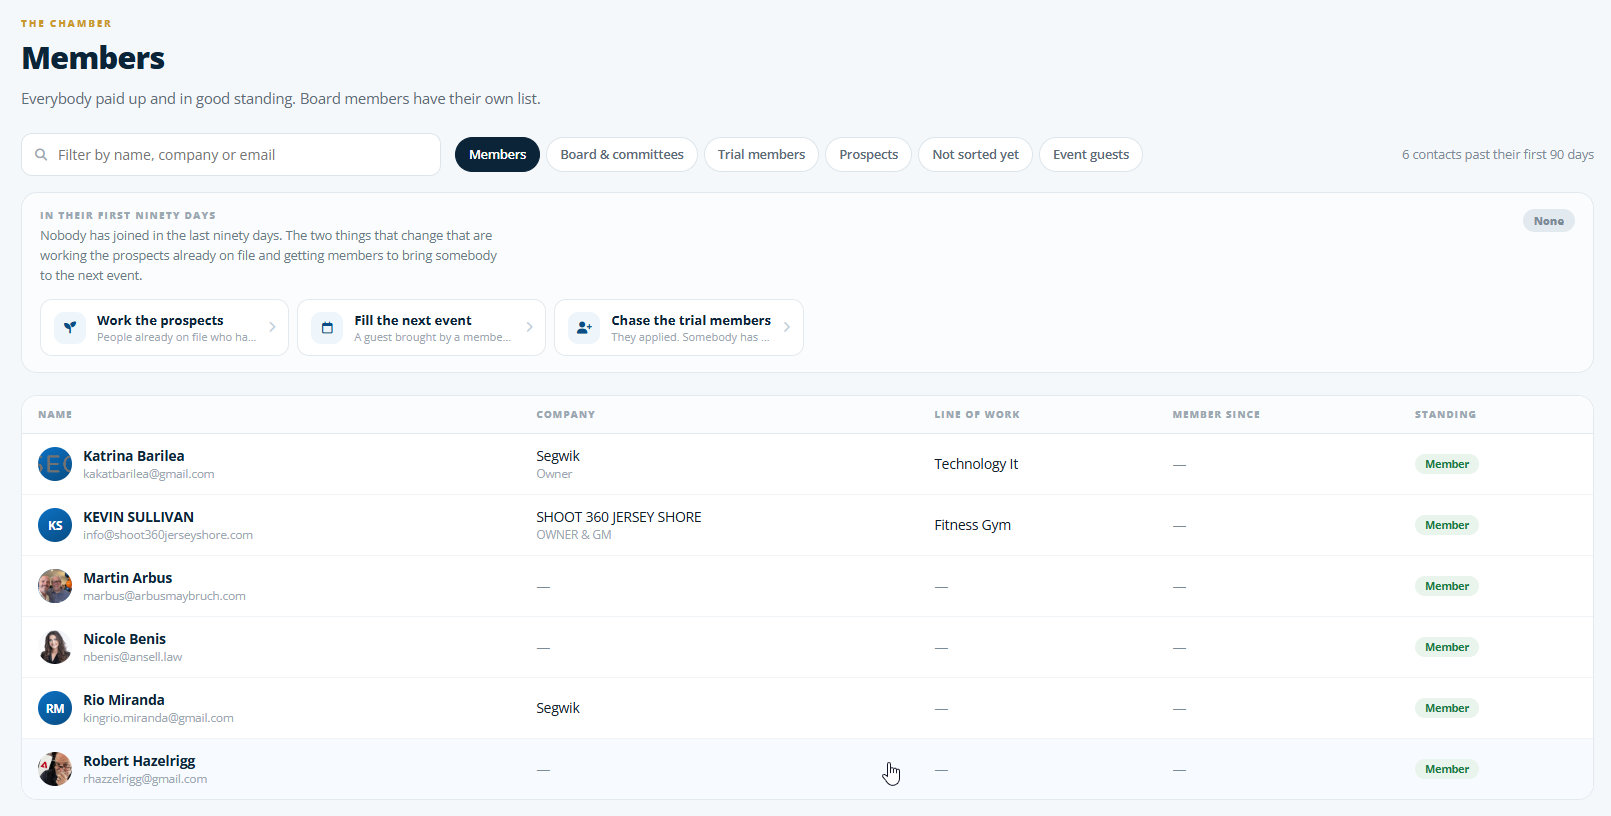Click the Member Since column header
Viewport: 1611px width, 816px height.
(1216, 415)
